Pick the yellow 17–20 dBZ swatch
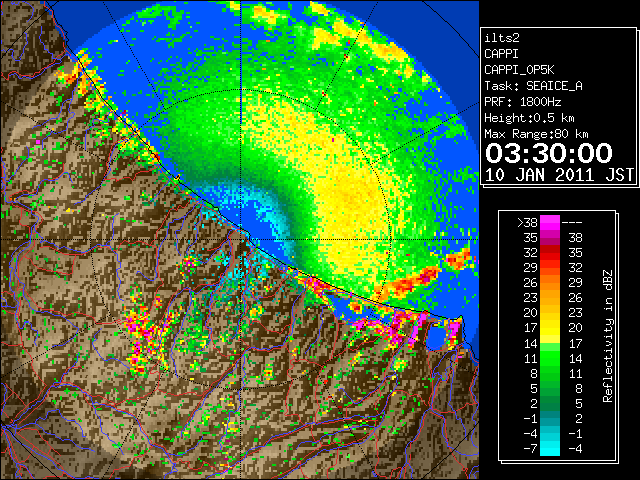The width and height of the screenshot is (640, 480). 550,328
